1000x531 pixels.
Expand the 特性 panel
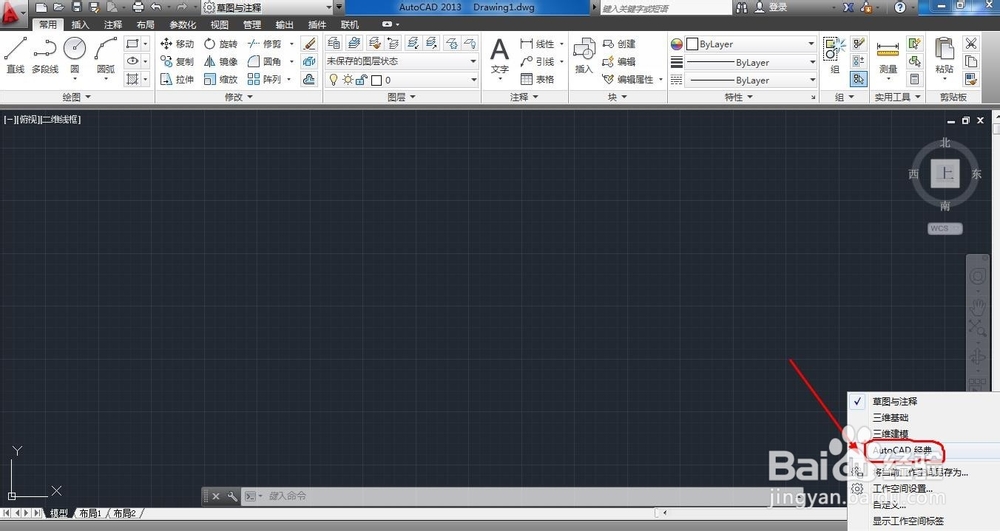pos(739,97)
